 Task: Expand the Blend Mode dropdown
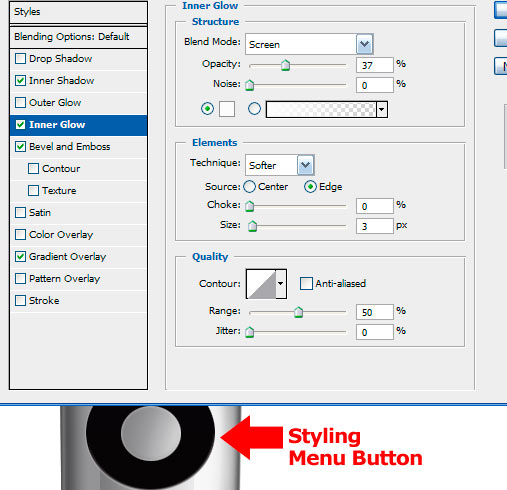364,44
